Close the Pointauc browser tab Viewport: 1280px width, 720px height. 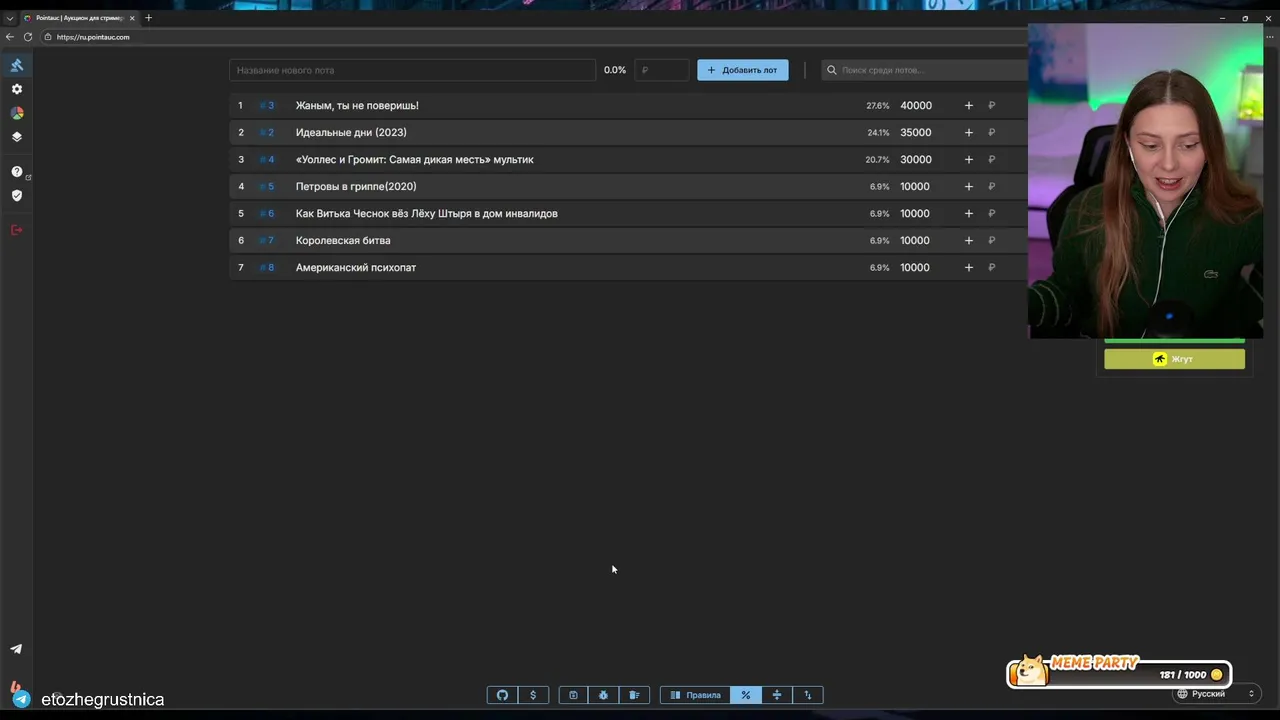(x=132, y=18)
